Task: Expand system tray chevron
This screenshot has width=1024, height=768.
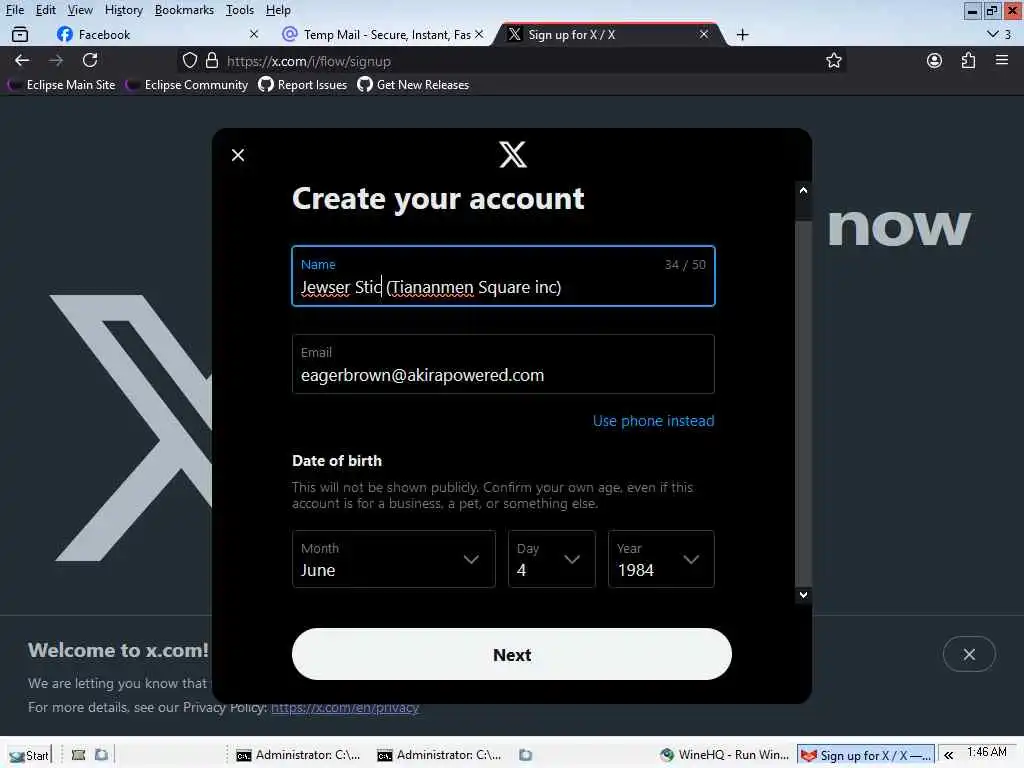Action: click(948, 756)
